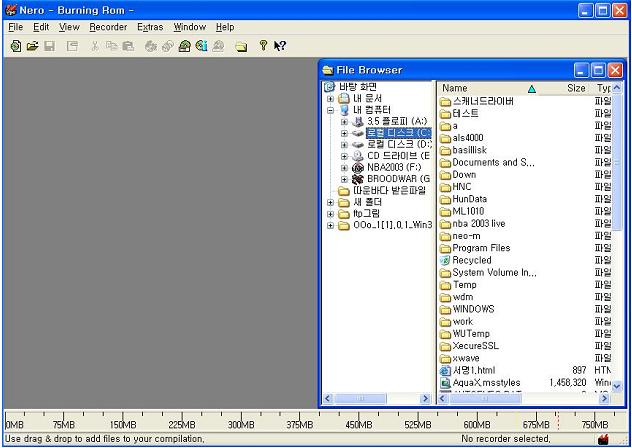Select the 스캐너드라이버 folder

483,101
